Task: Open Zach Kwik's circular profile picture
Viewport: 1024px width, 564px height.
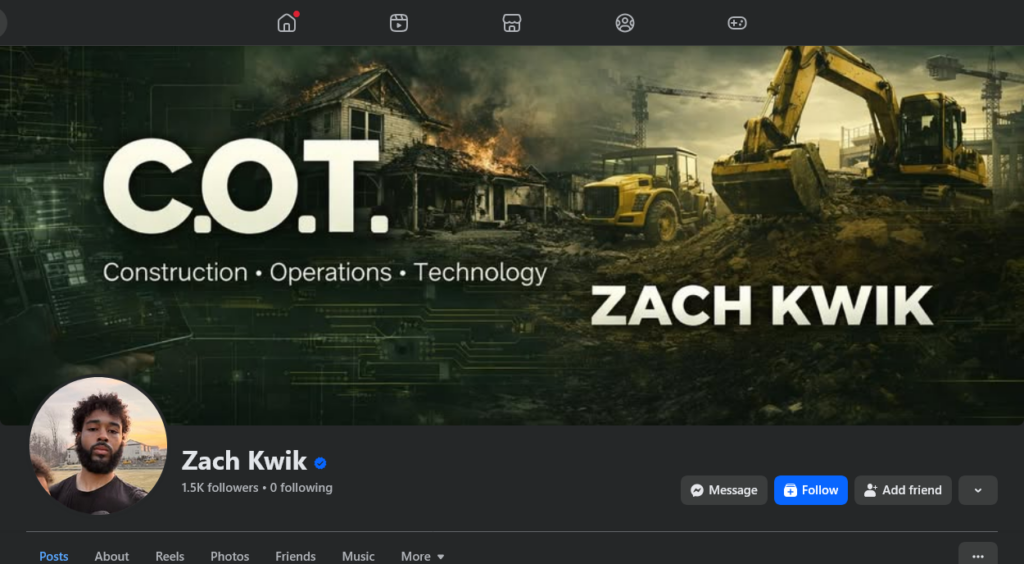Action: coord(98,445)
